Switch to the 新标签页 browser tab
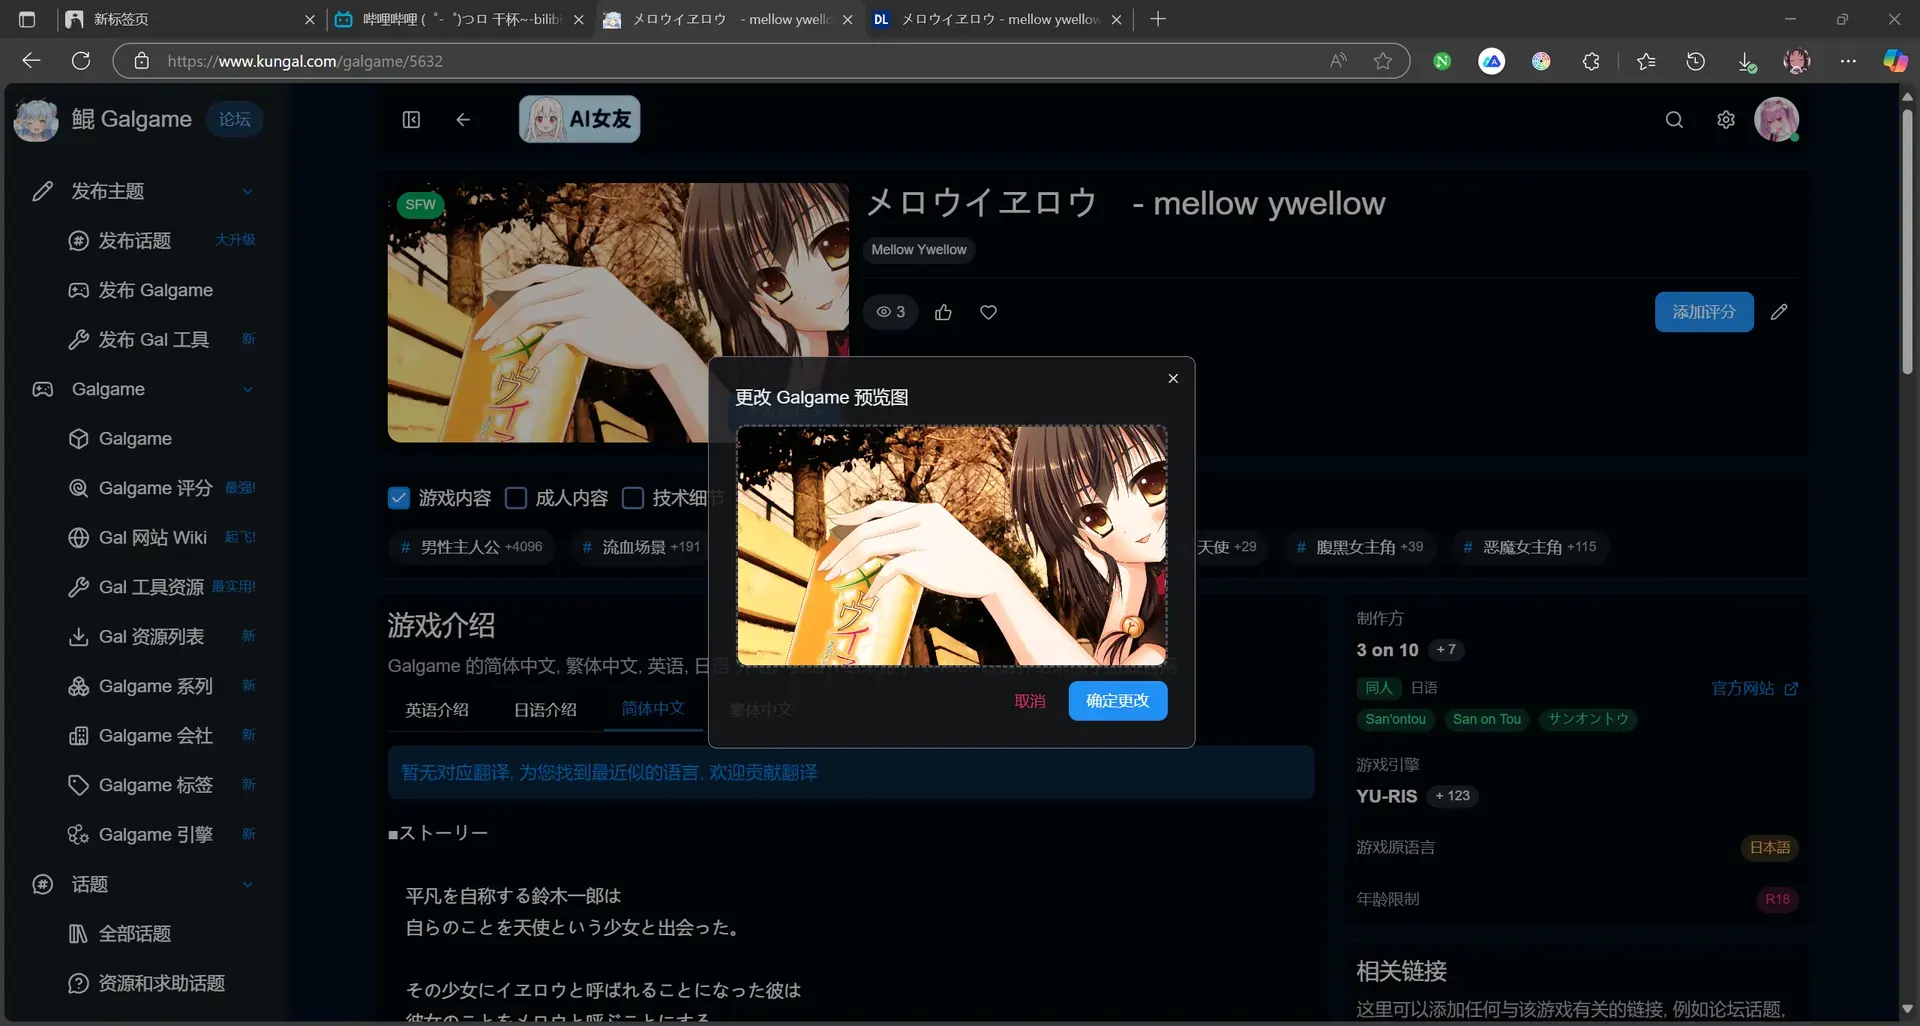This screenshot has height=1026, width=1920. click(x=190, y=19)
